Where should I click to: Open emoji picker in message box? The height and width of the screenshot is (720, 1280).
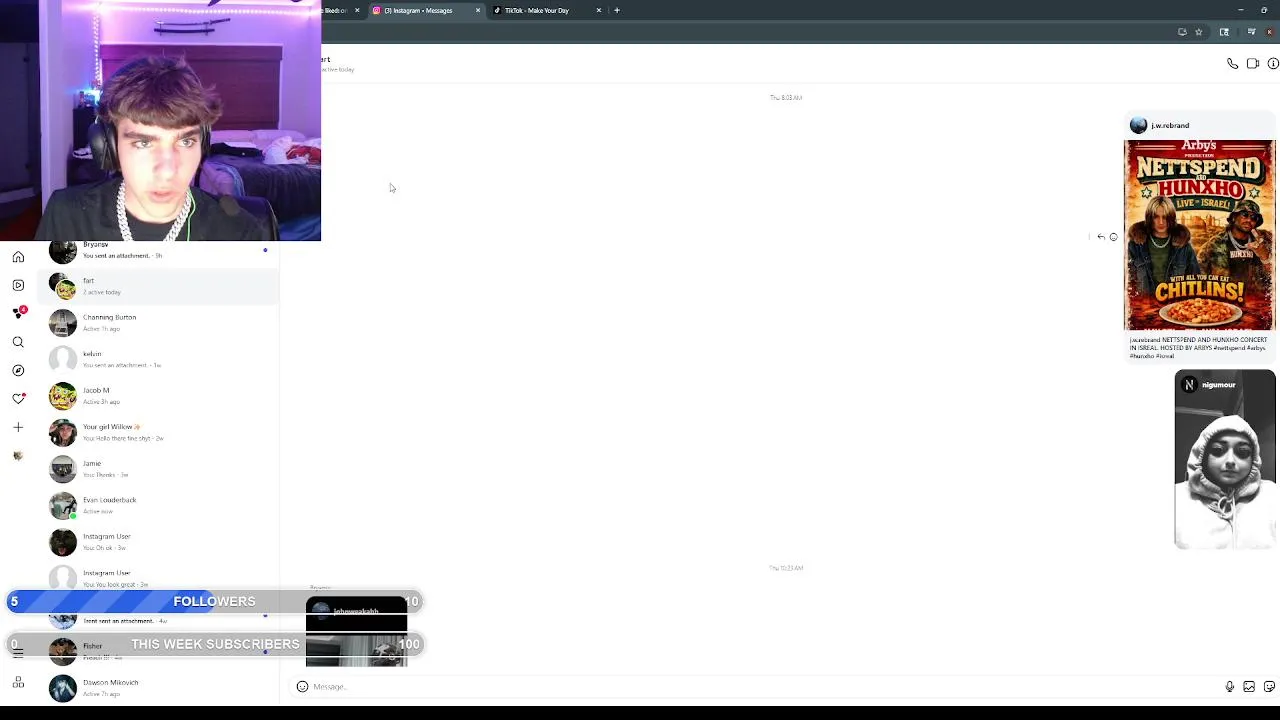(302, 687)
